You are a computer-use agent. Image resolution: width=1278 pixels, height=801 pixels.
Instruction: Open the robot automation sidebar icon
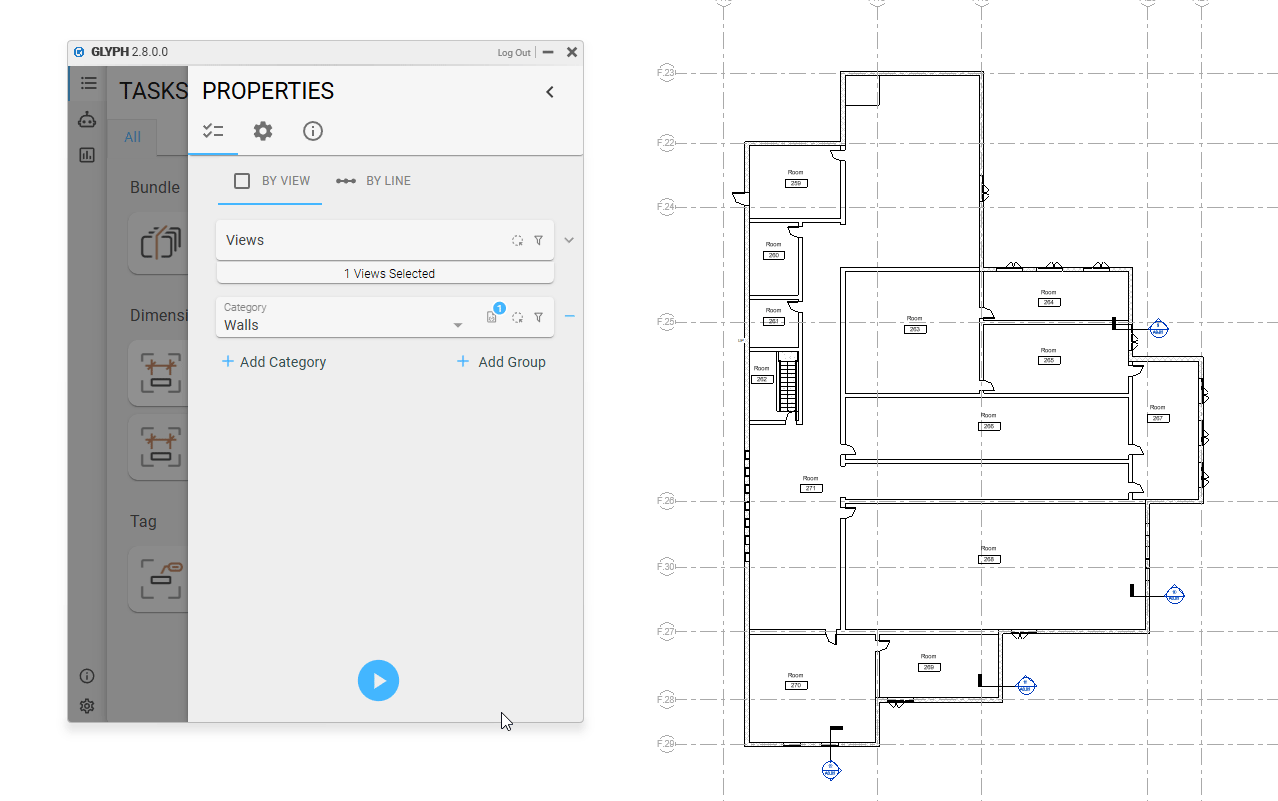click(x=87, y=120)
